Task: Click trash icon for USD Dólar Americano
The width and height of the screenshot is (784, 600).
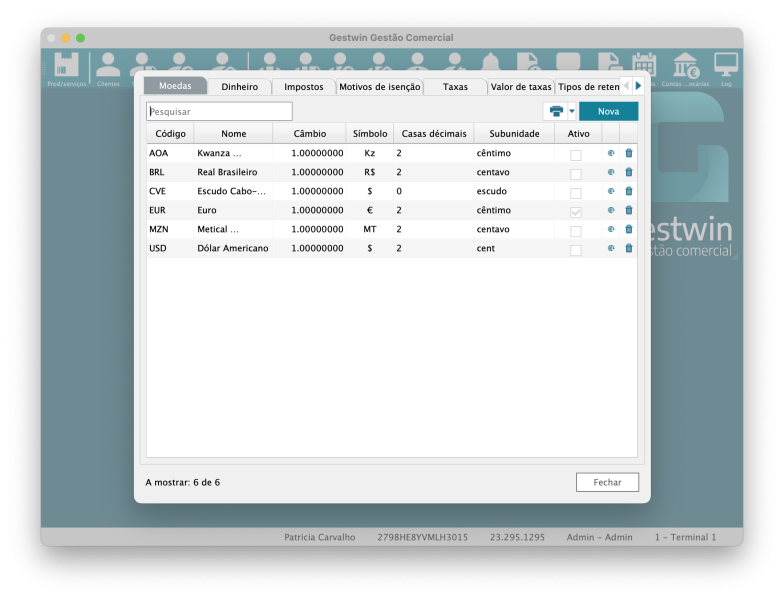Action: 629,248
